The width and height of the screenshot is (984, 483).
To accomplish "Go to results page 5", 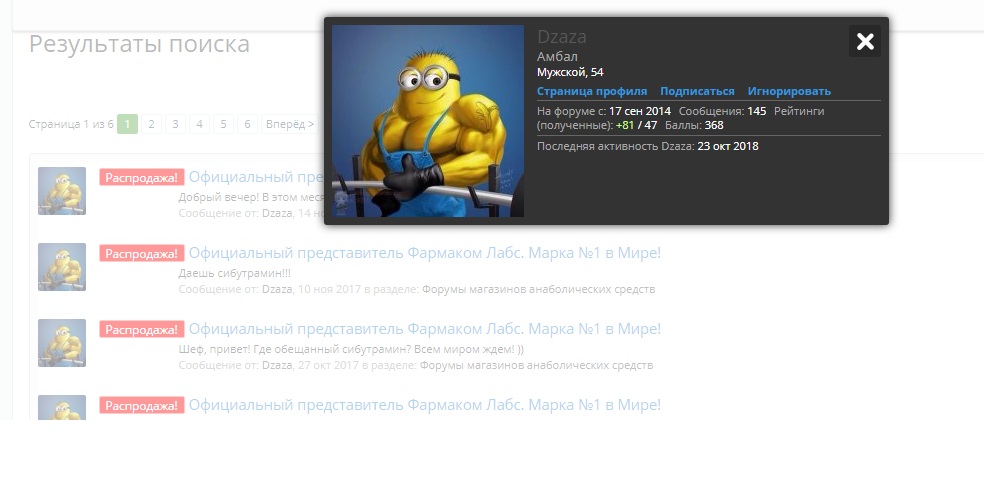I will point(223,124).
